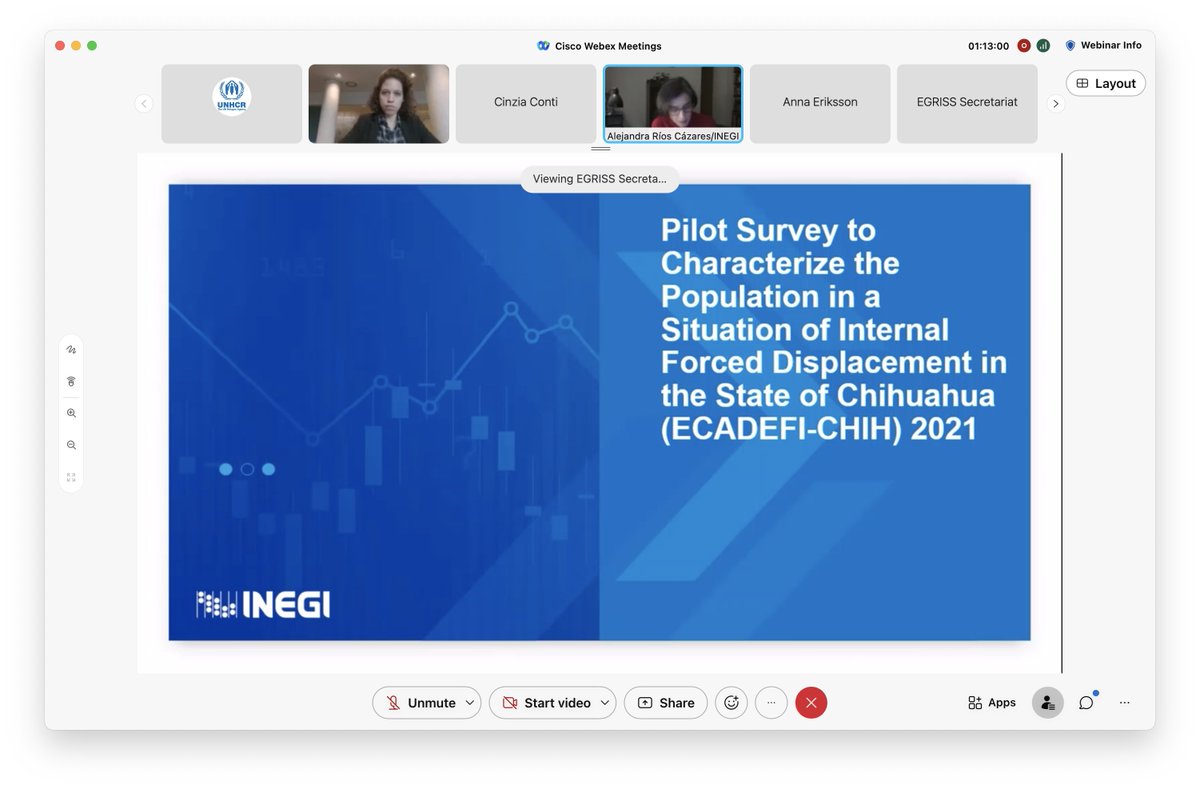
Task: Expand video options arrow next to Start video
Action: (x=605, y=703)
